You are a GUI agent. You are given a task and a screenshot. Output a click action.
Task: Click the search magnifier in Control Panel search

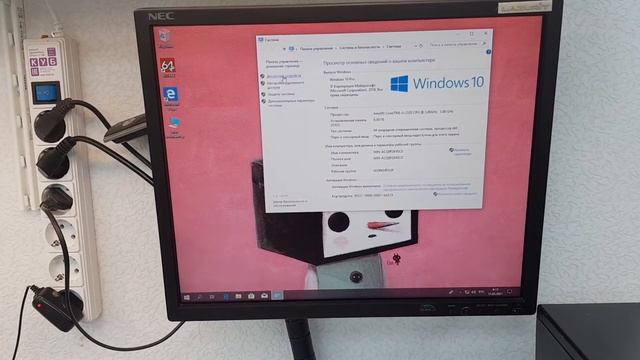[484, 43]
